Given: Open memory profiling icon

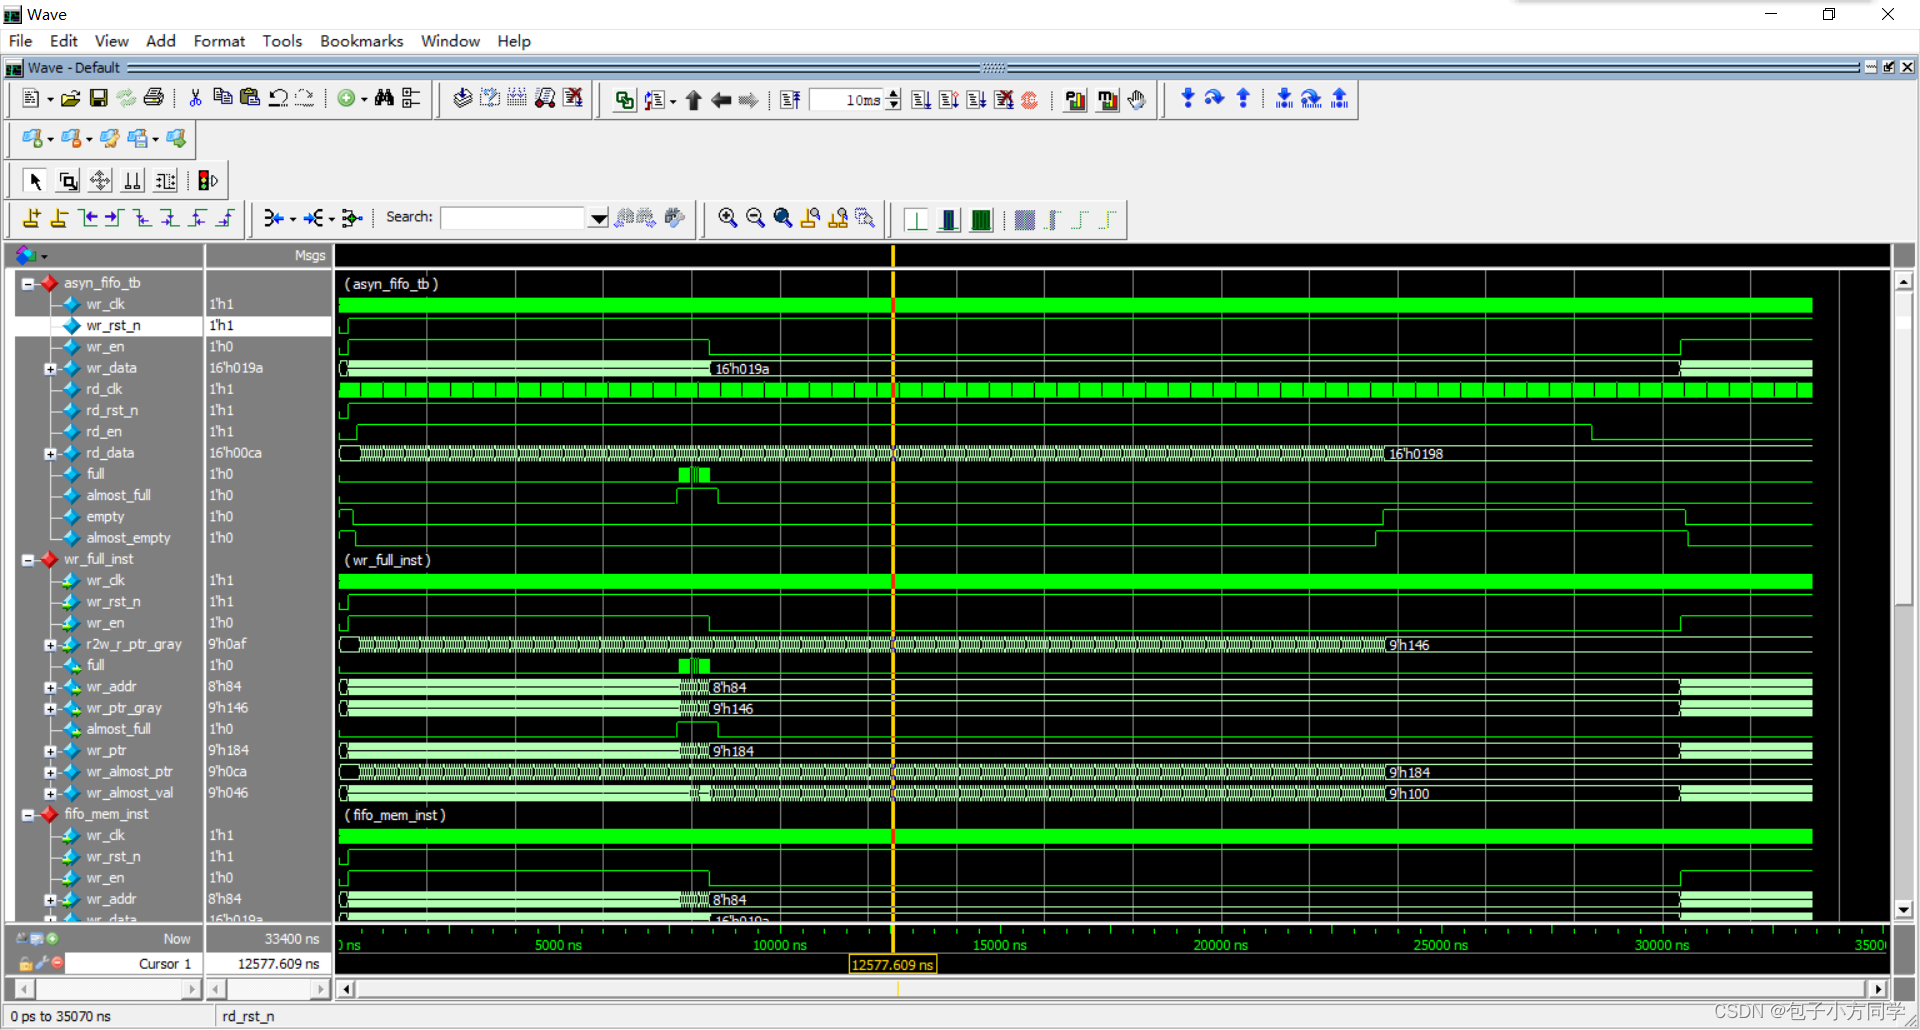Looking at the screenshot, I should coord(1107,100).
